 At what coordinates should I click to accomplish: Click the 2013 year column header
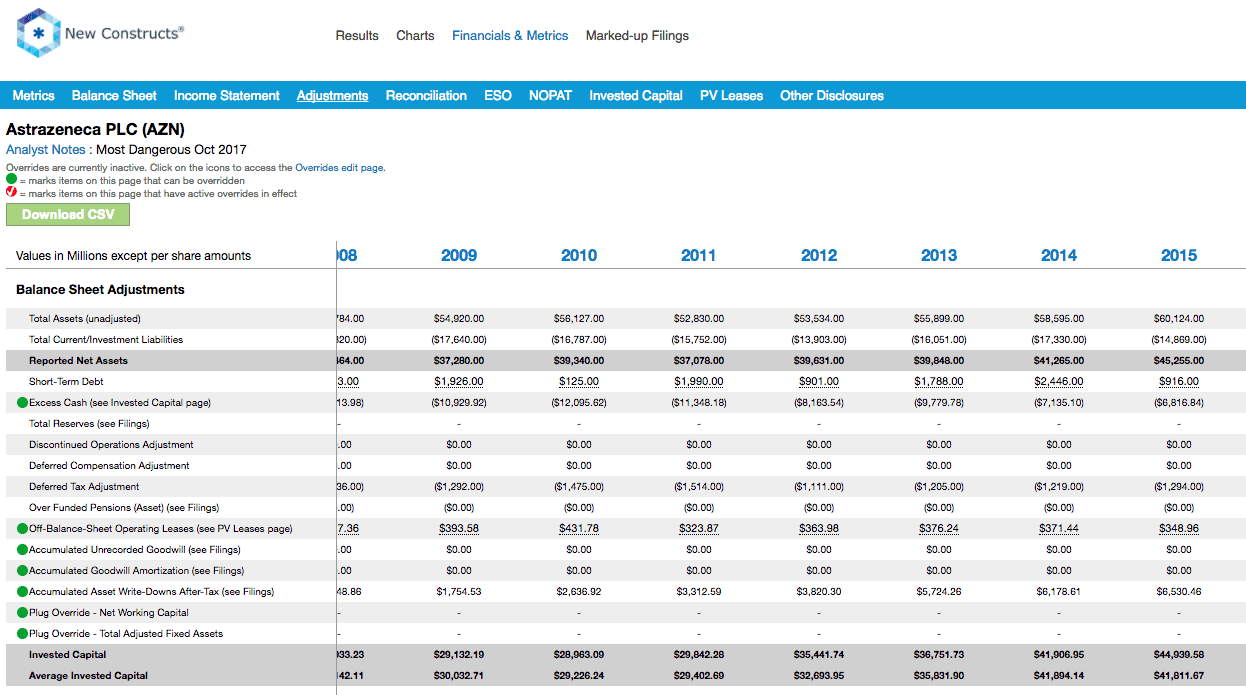(939, 256)
